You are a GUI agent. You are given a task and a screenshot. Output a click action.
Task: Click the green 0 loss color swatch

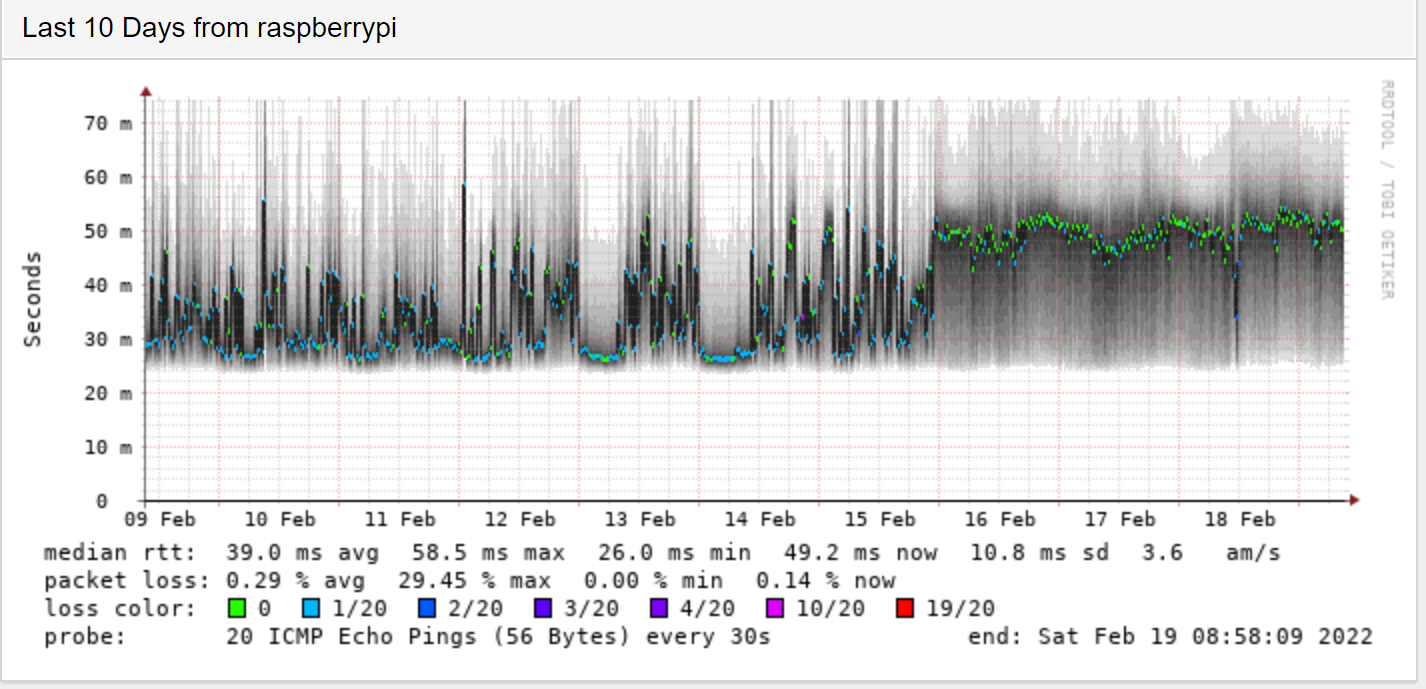point(236,608)
